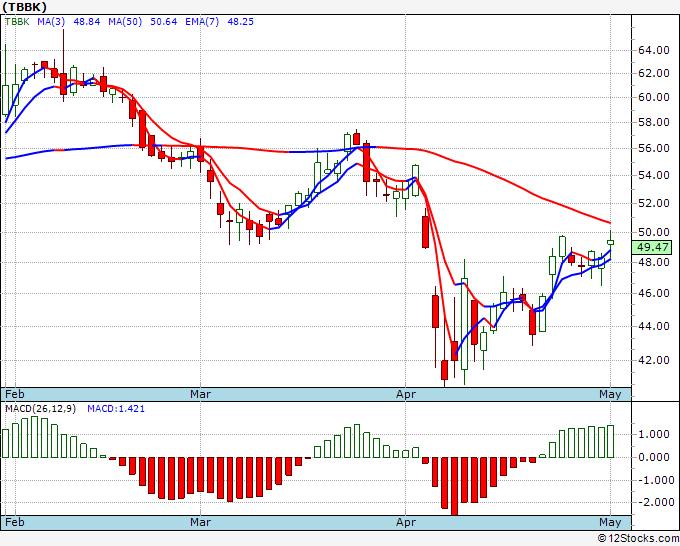
Task: Click the 1.000 MACD axis label
Action: tap(654, 435)
